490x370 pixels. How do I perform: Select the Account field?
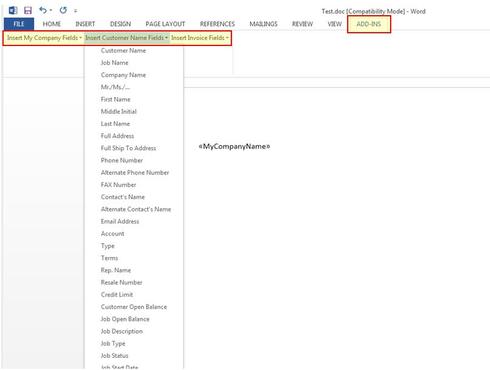click(x=113, y=234)
